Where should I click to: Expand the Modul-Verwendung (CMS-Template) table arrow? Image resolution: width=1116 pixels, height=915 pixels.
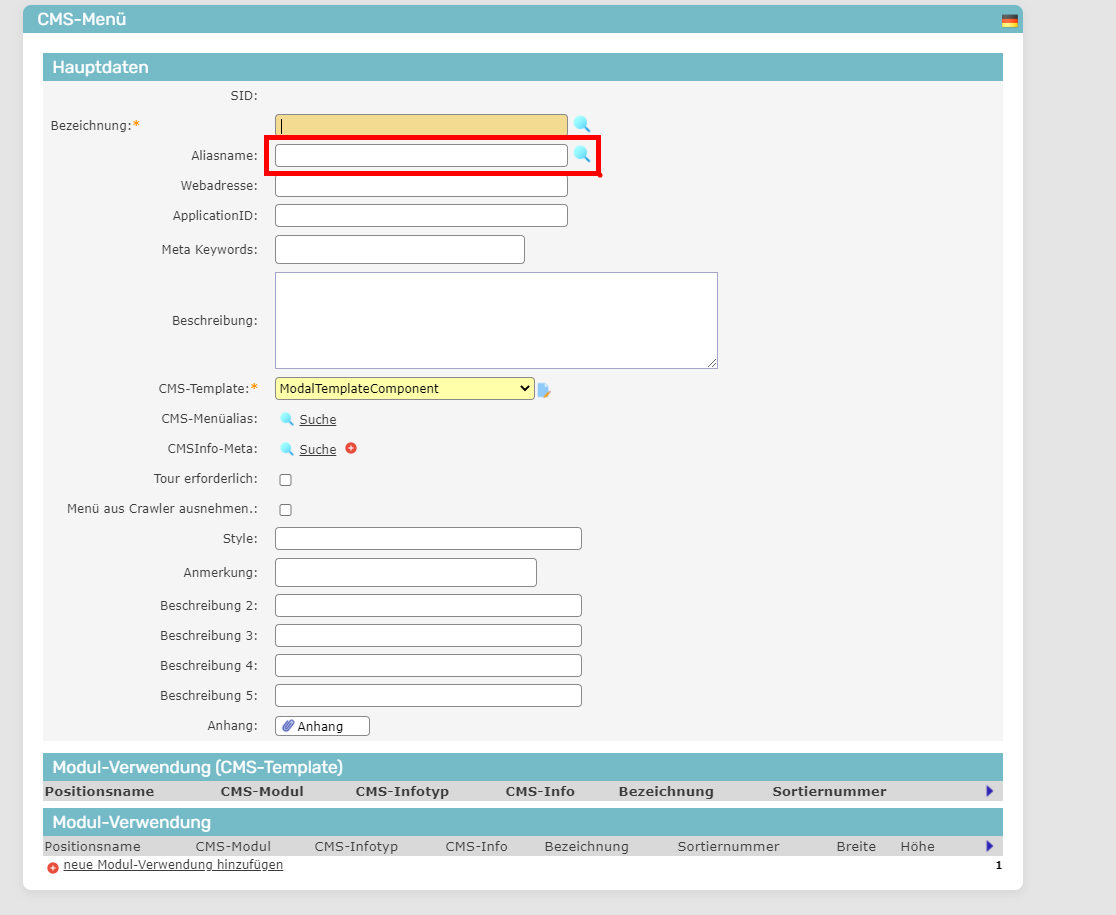[x=989, y=791]
